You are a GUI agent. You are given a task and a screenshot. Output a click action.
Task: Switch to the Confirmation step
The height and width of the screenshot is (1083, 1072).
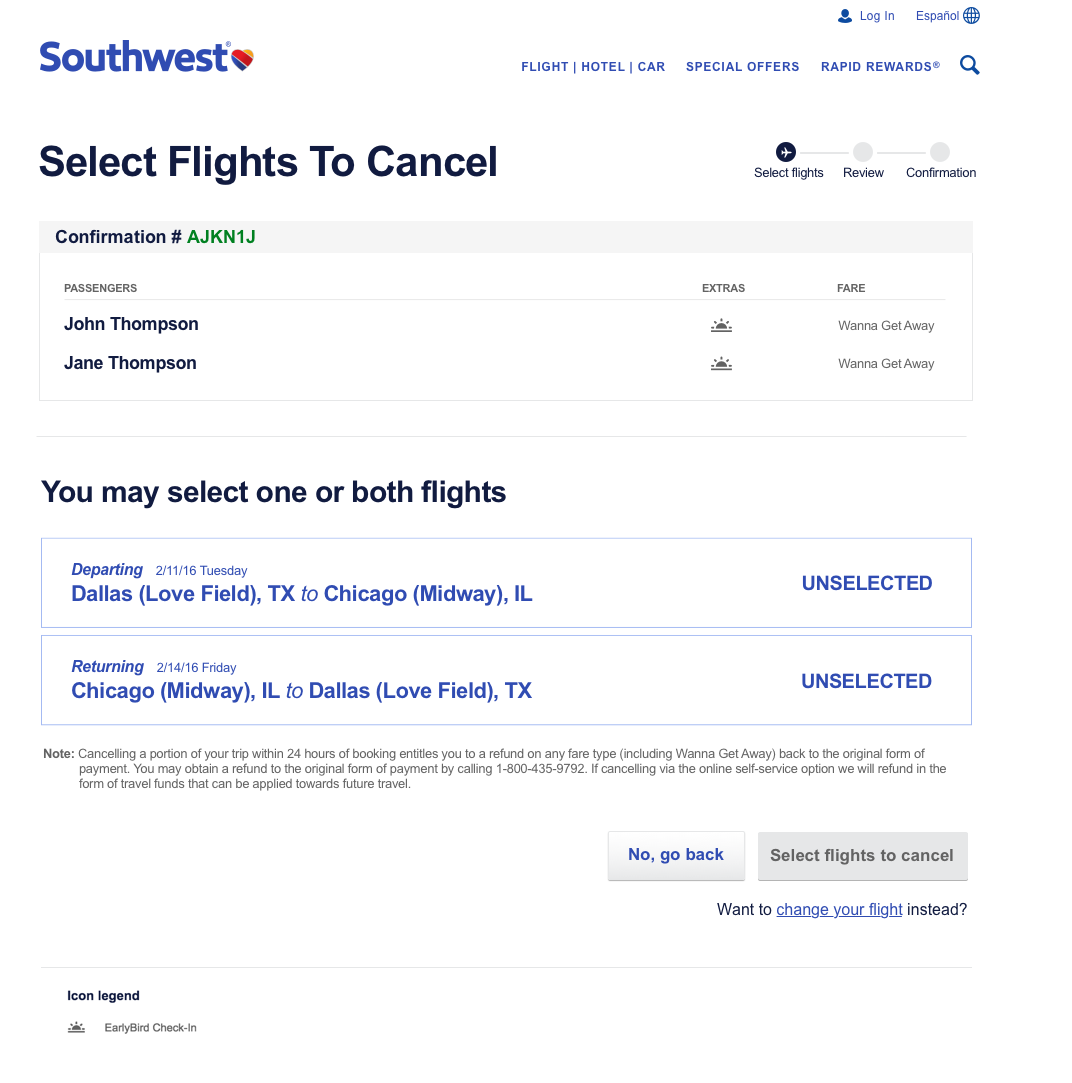coord(939,151)
